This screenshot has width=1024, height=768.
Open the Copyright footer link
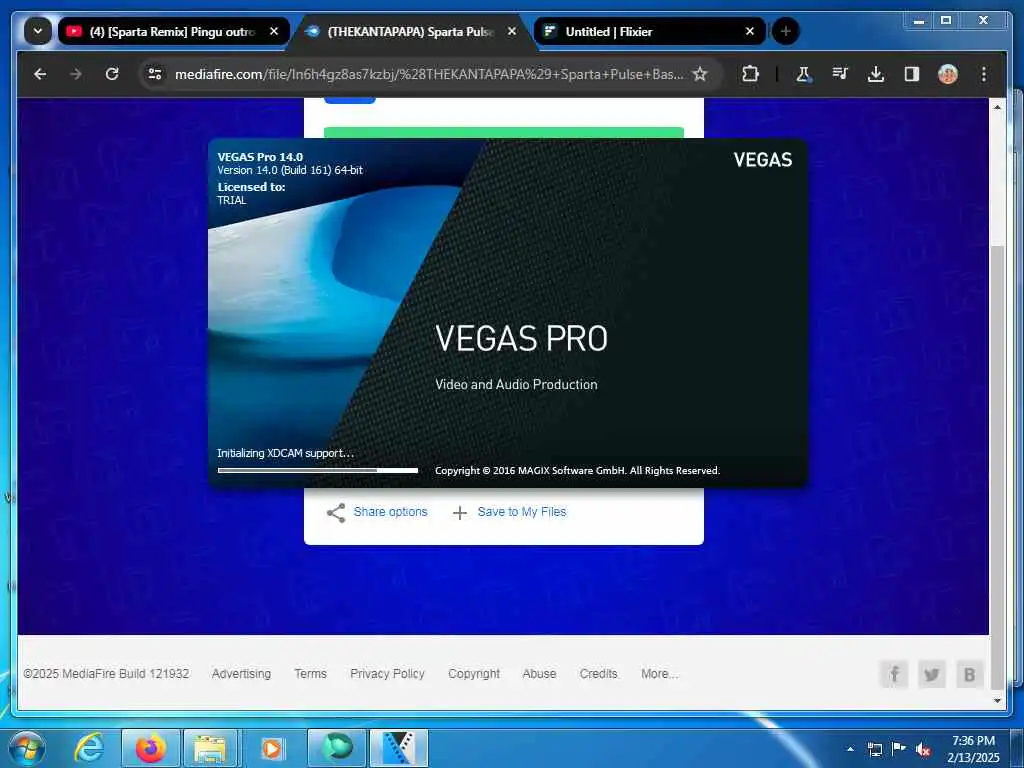pyautogui.click(x=474, y=673)
